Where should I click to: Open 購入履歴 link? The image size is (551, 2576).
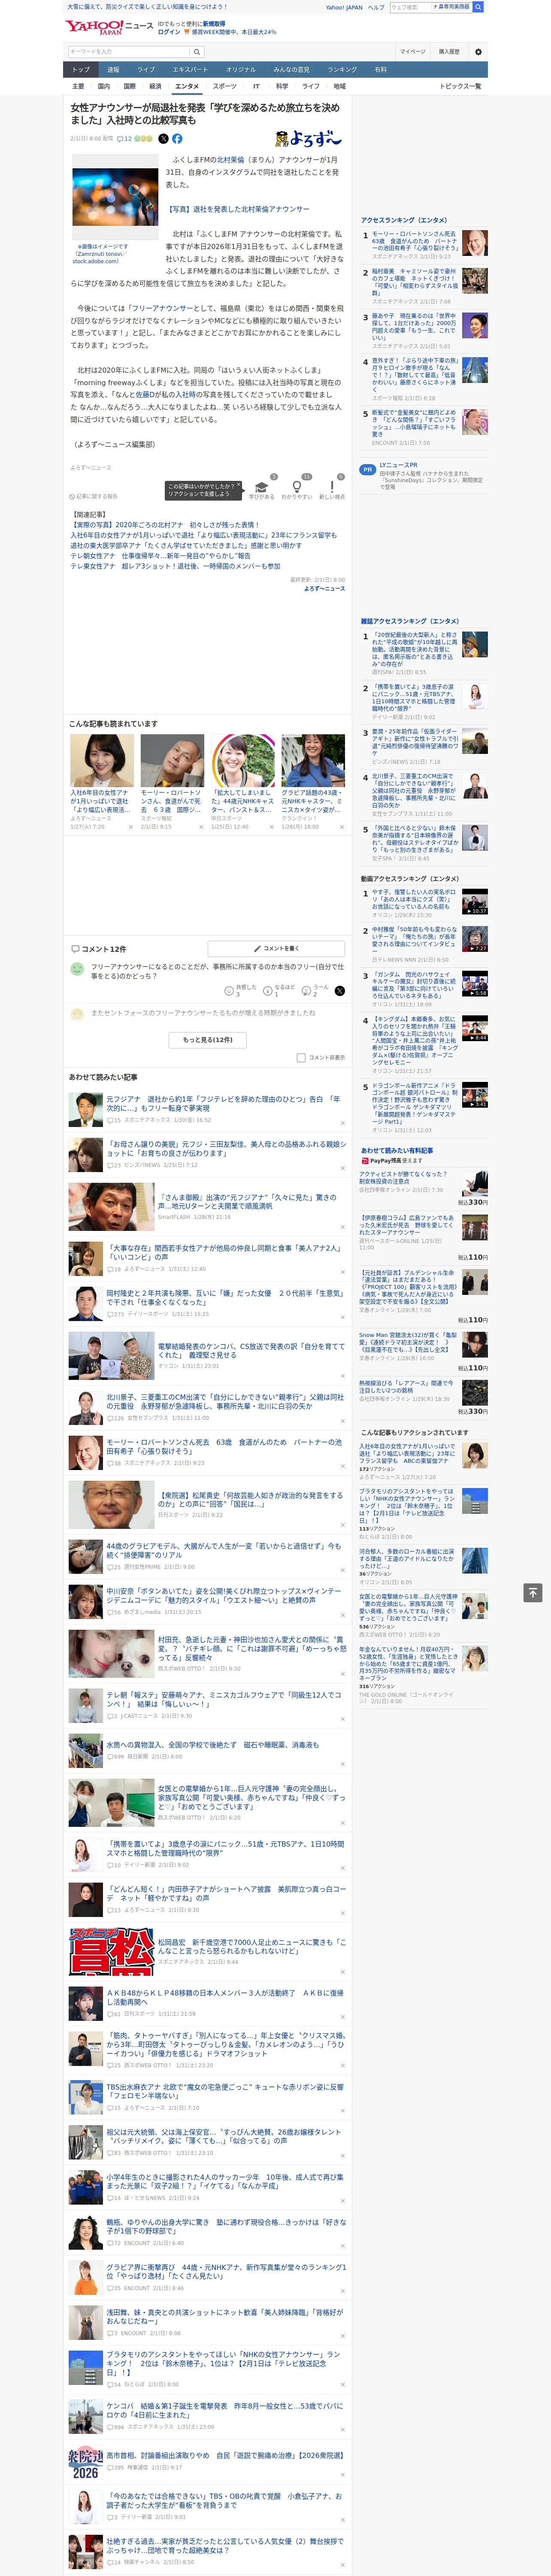click(449, 51)
